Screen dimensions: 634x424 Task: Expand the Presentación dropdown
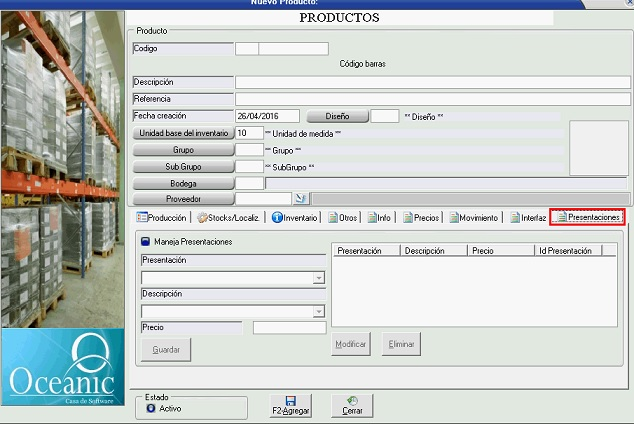[x=319, y=279]
